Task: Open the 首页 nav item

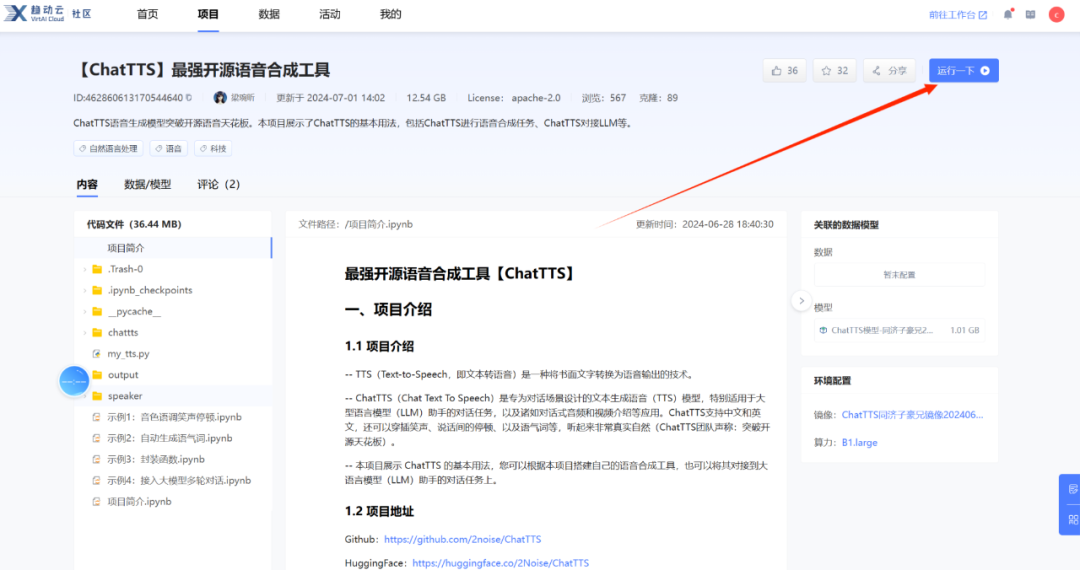Action: click(x=147, y=14)
